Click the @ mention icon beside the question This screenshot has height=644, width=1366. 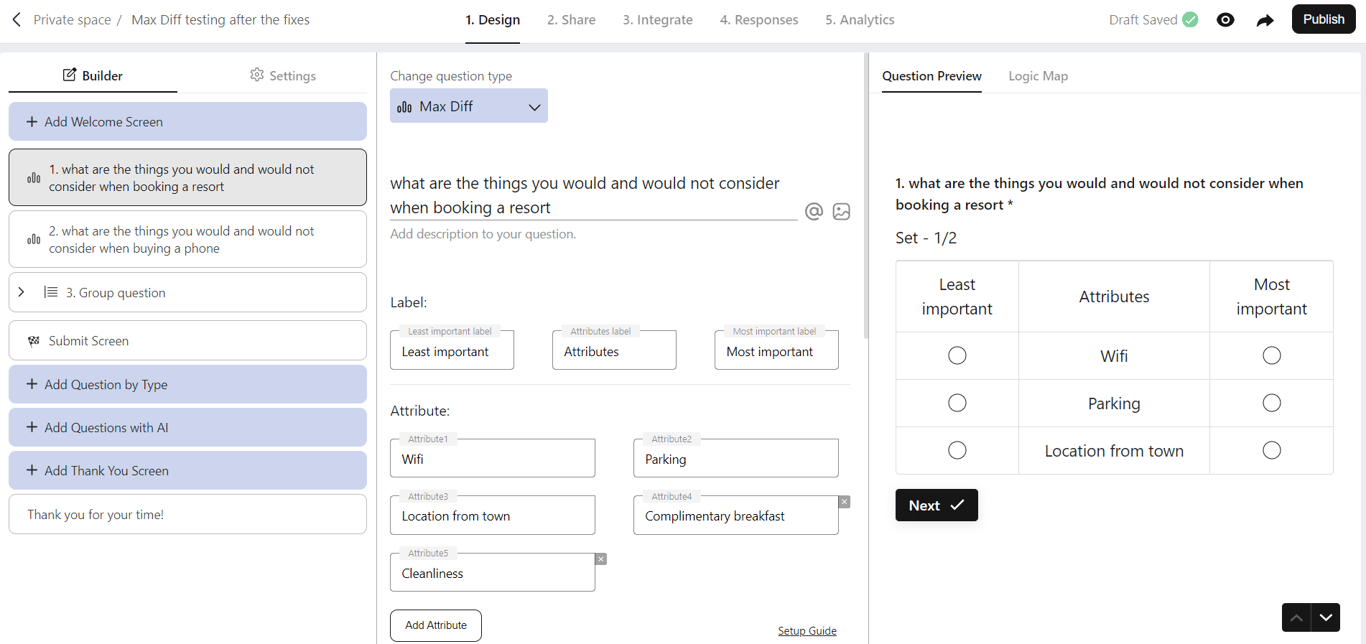814,211
